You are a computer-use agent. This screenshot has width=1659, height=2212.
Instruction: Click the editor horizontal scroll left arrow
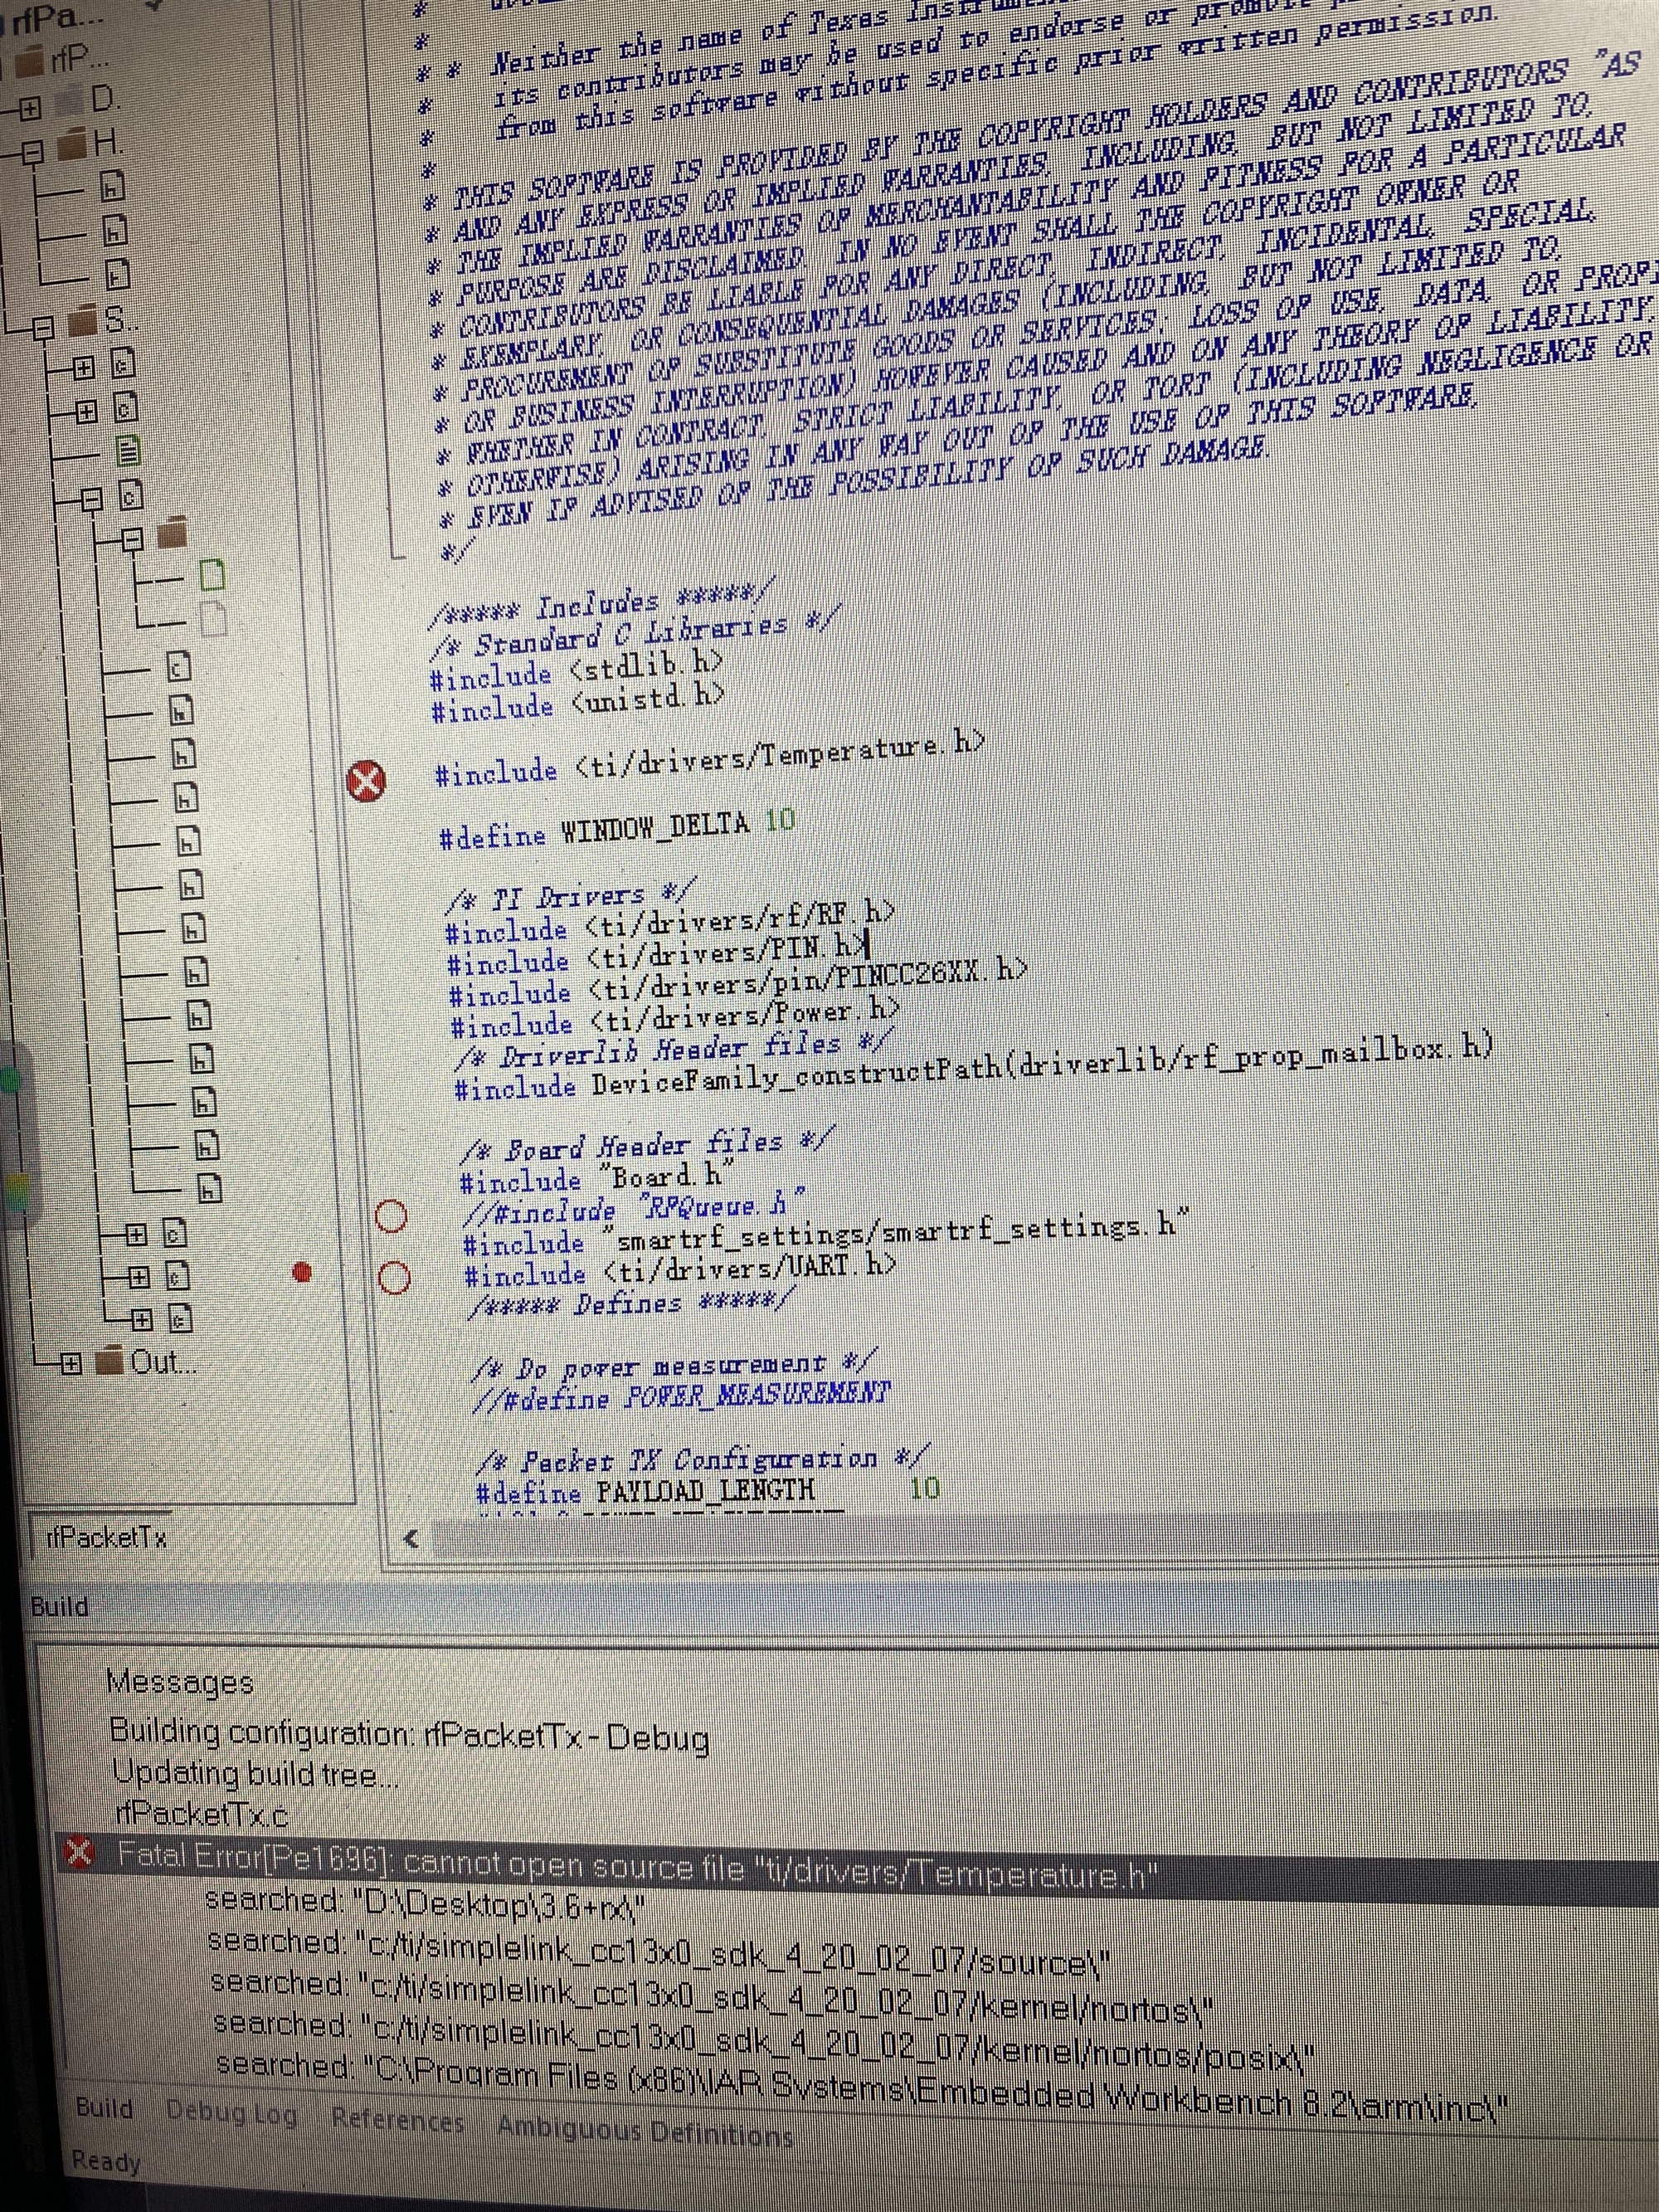[410, 1539]
